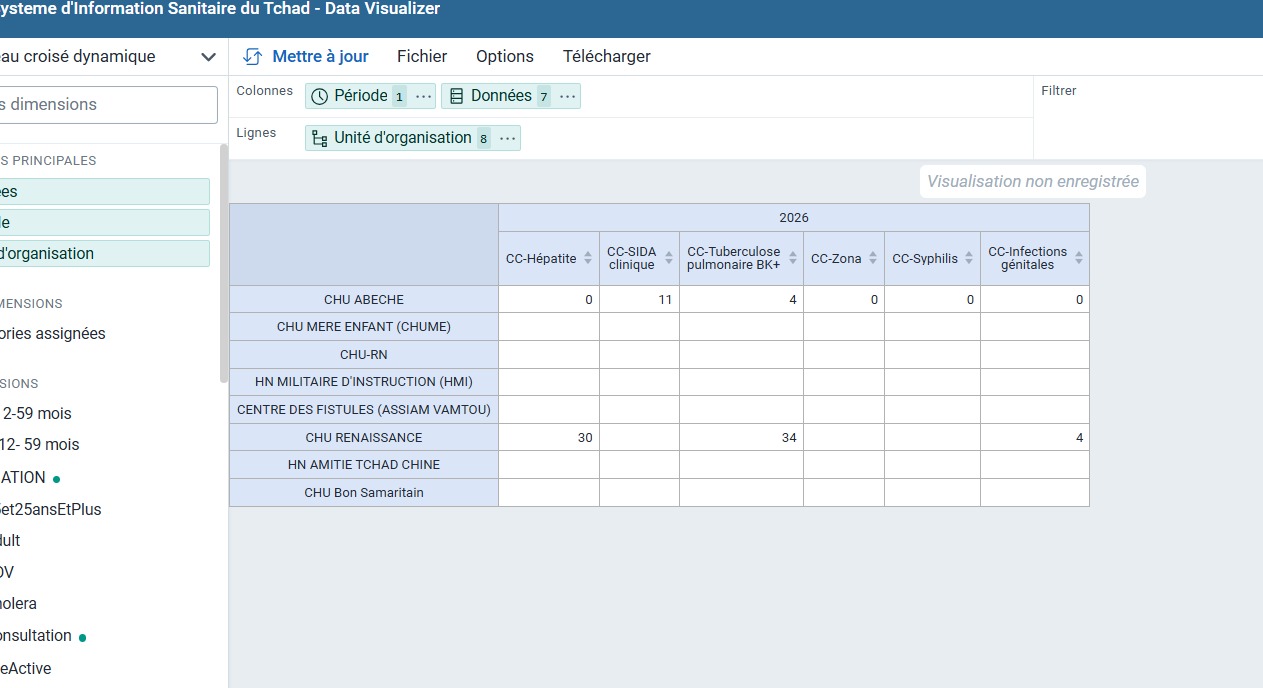Click the CHU MERE ENFANT (CHUME) row

click(x=364, y=327)
